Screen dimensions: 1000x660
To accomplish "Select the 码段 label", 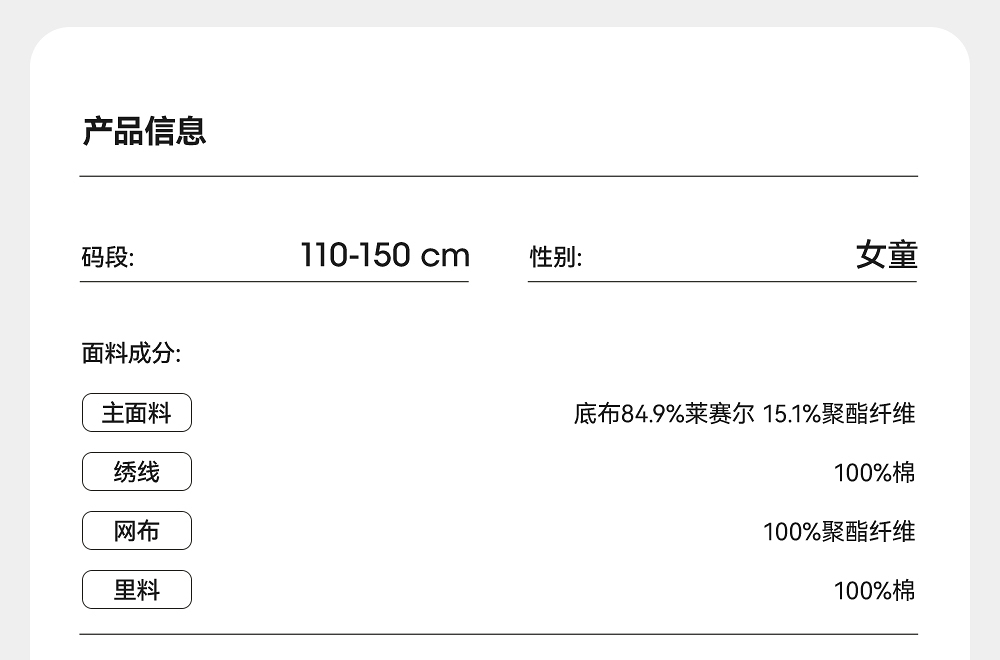I will coord(107,258).
